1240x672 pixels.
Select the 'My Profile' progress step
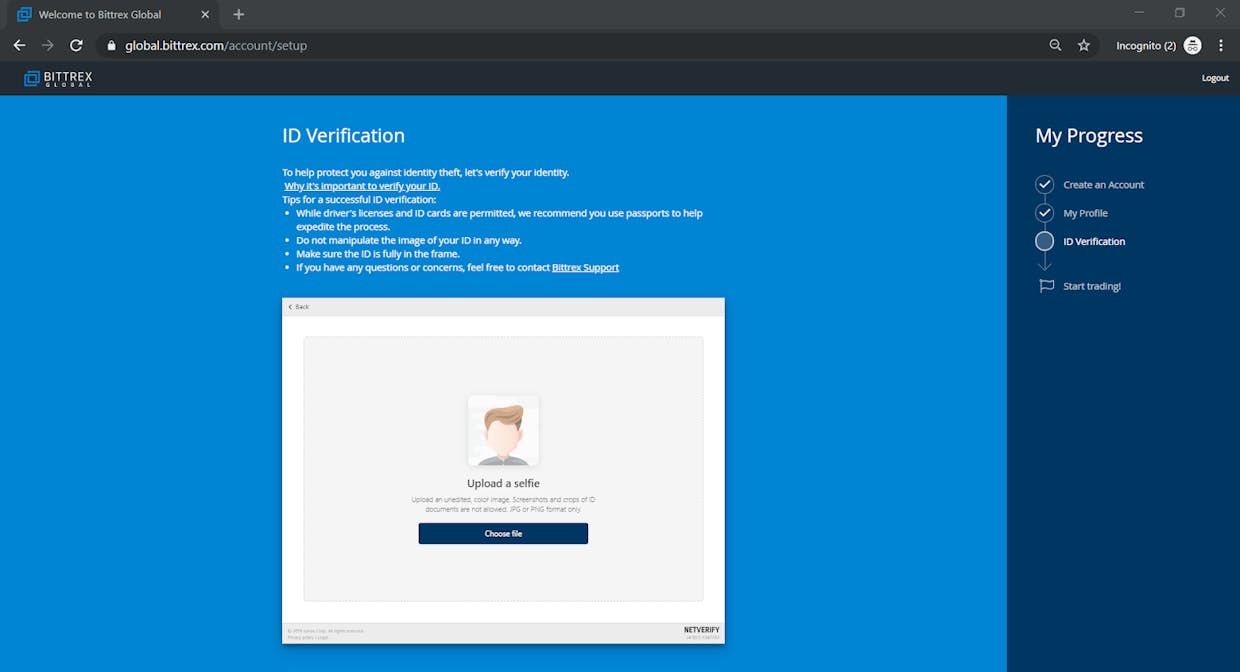[x=1085, y=213]
